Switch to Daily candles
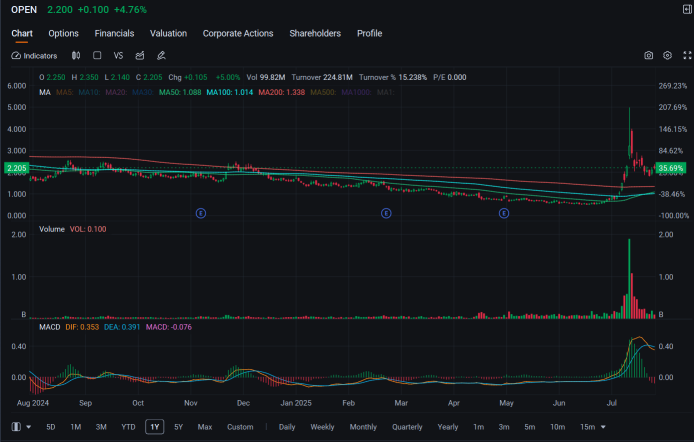This screenshot has height=442, width=694. [x=287, y=427]
